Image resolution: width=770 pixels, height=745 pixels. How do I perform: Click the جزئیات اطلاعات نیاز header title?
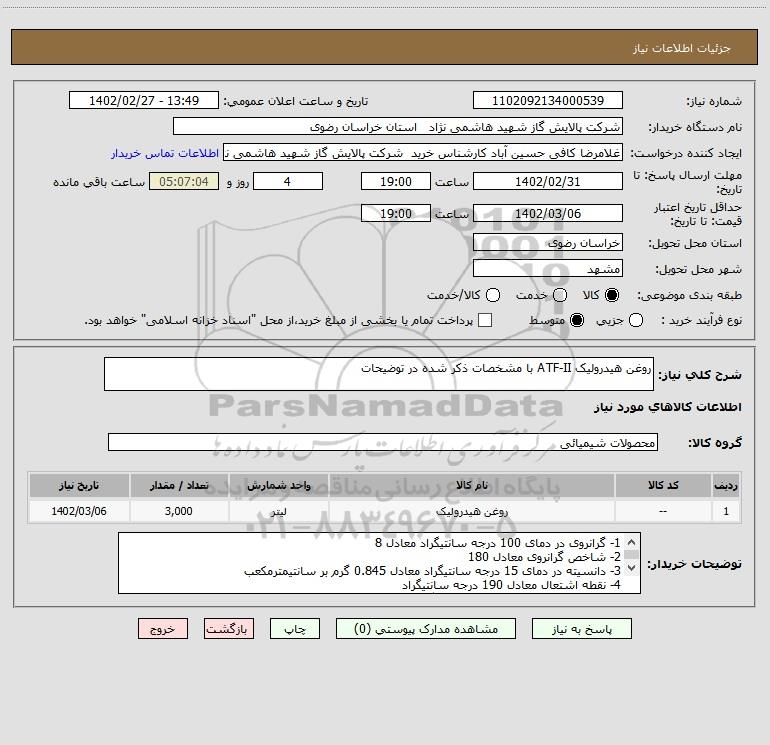[682, 48]
